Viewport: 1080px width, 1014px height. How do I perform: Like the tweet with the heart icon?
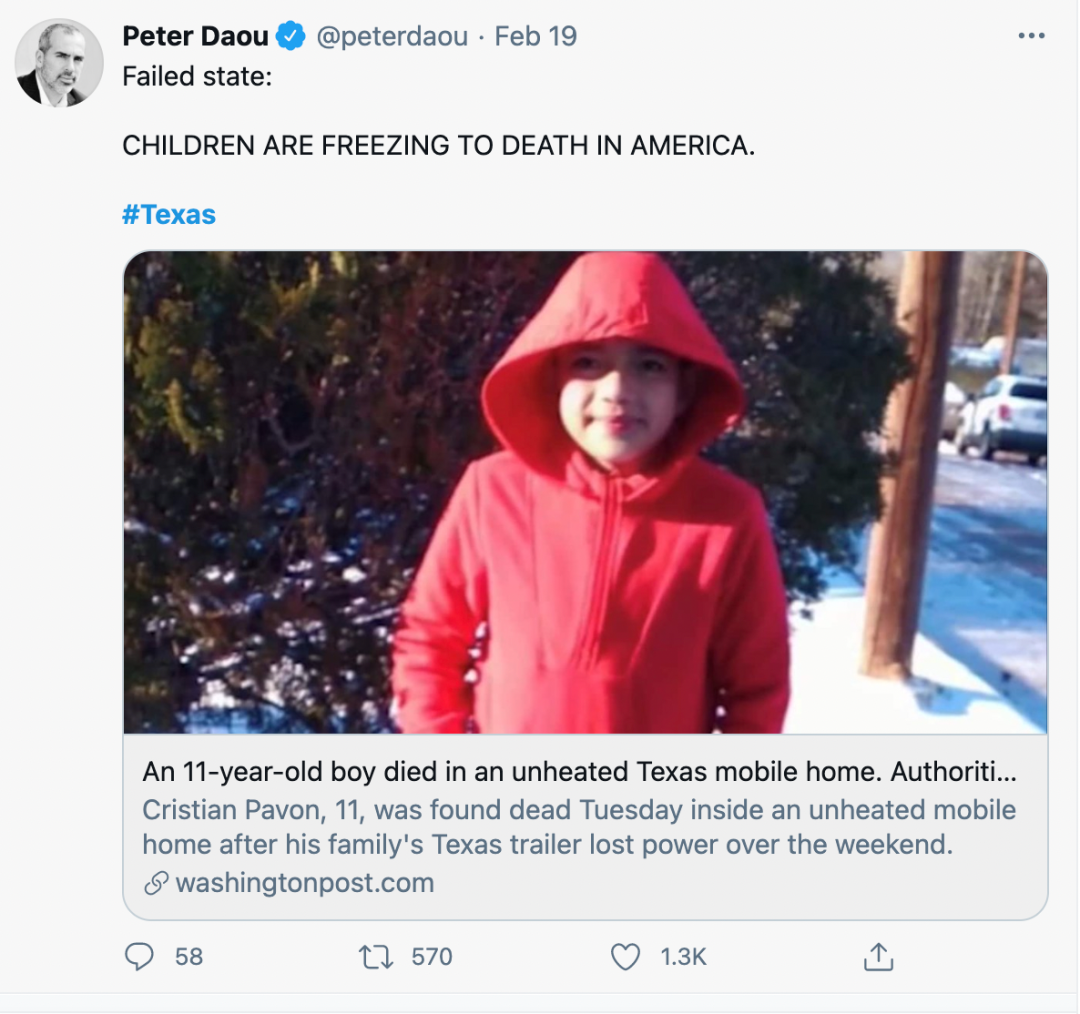(x=625, y=957)
